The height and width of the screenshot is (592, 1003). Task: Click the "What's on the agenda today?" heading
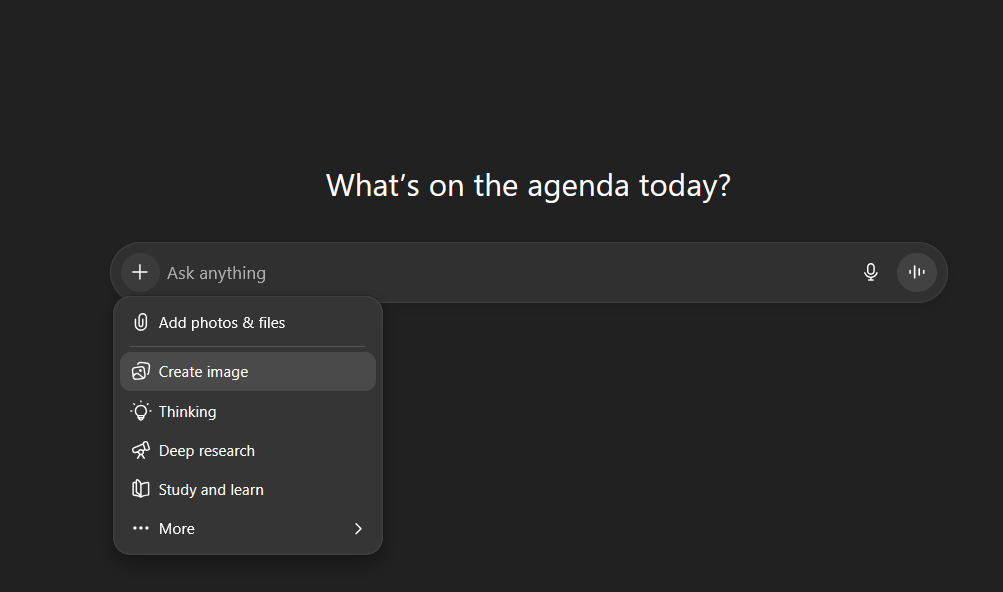click(528, 185)
